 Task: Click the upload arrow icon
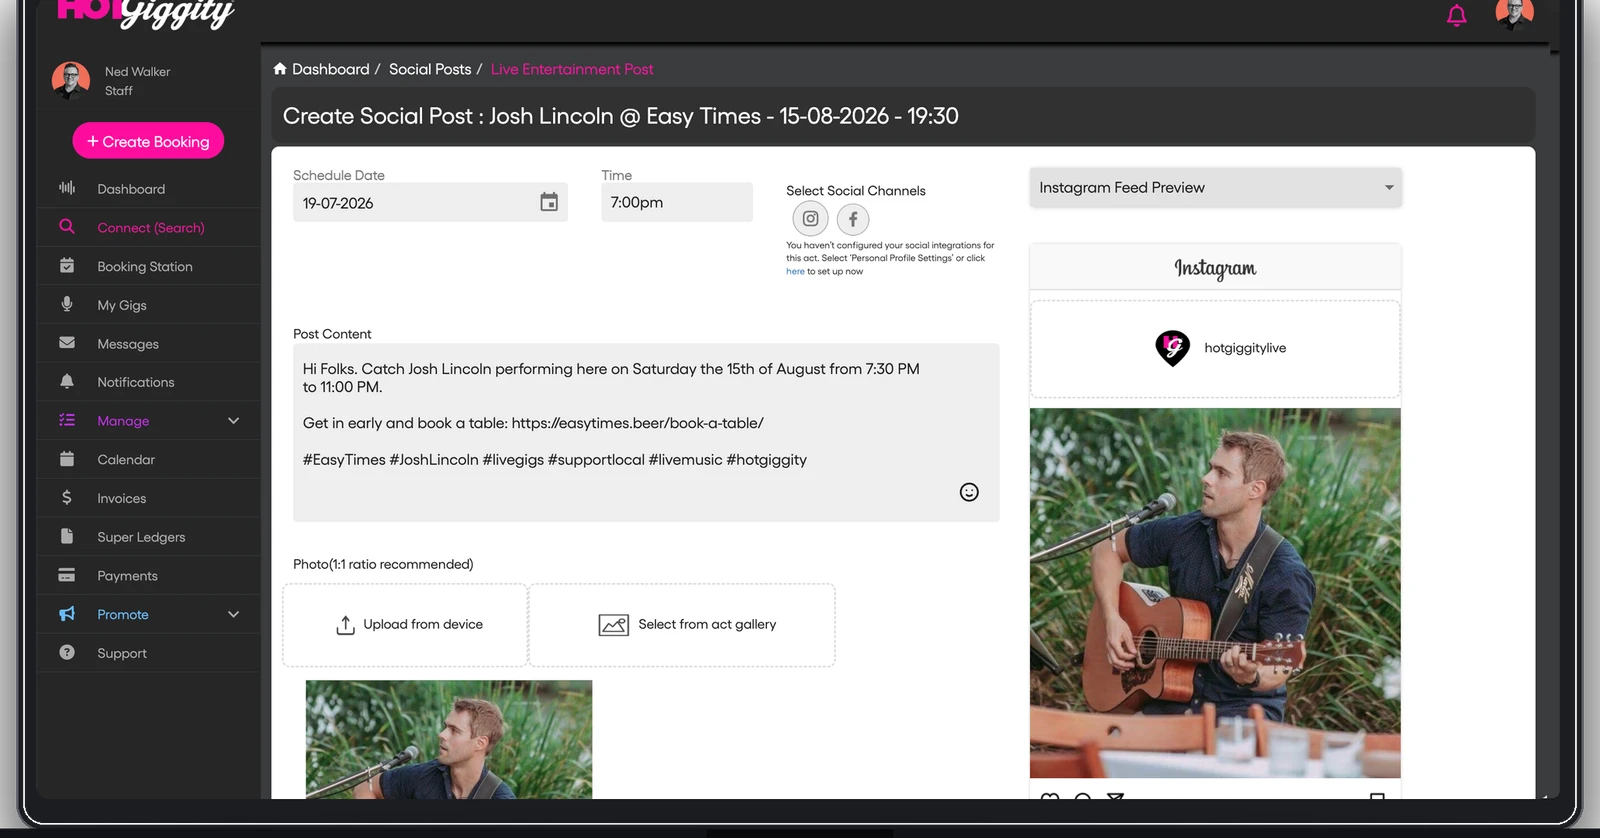pos(346,625)
